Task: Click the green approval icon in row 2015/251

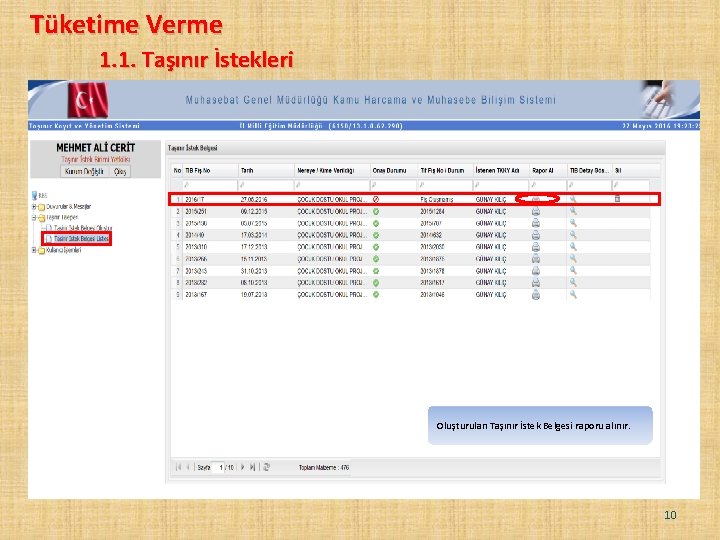Action: click(376, 212)
